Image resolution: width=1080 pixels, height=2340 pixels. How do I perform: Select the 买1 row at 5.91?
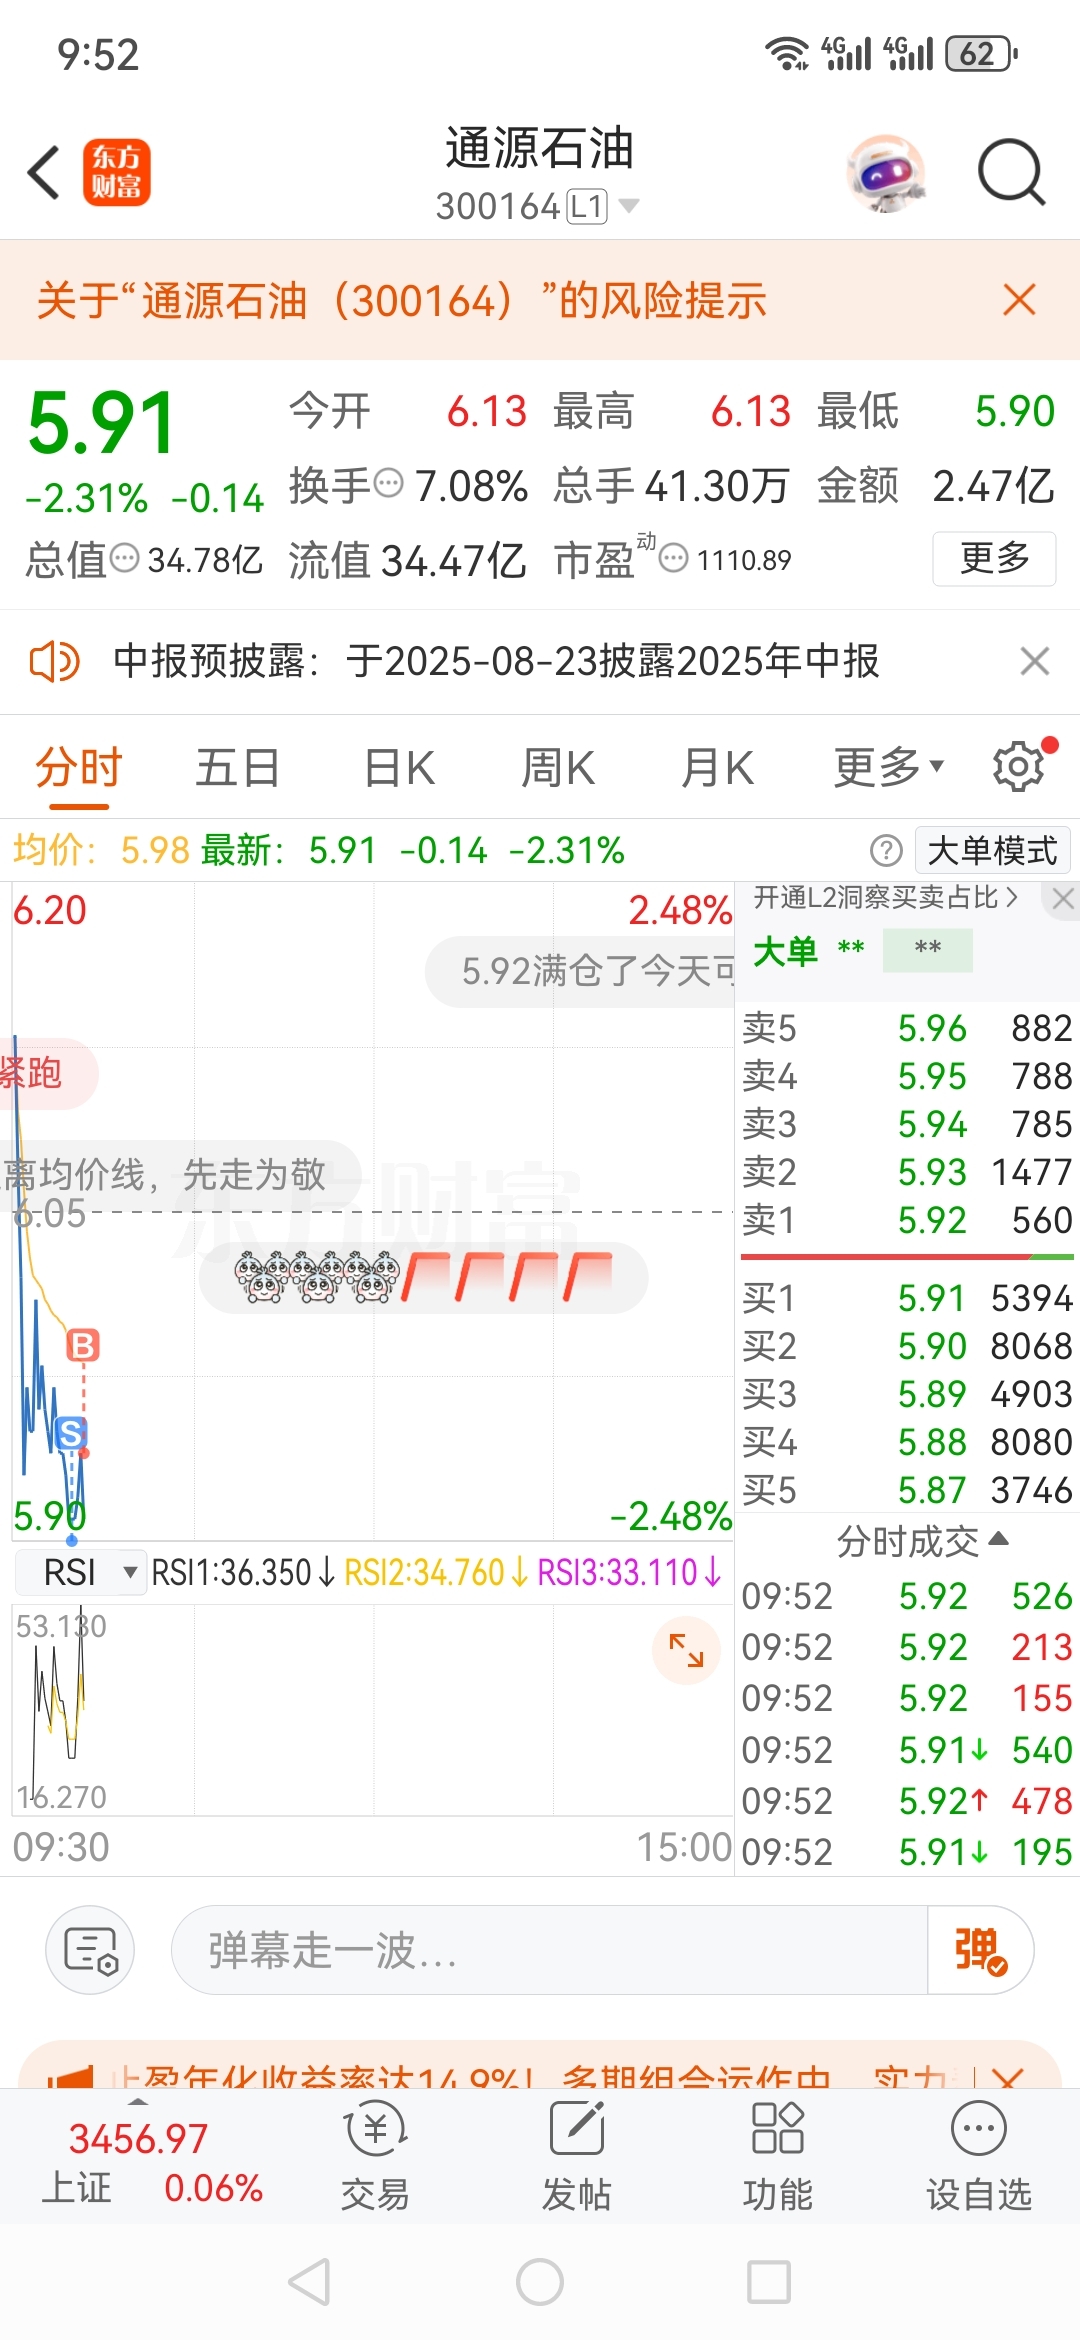[x=907, y=1298]
